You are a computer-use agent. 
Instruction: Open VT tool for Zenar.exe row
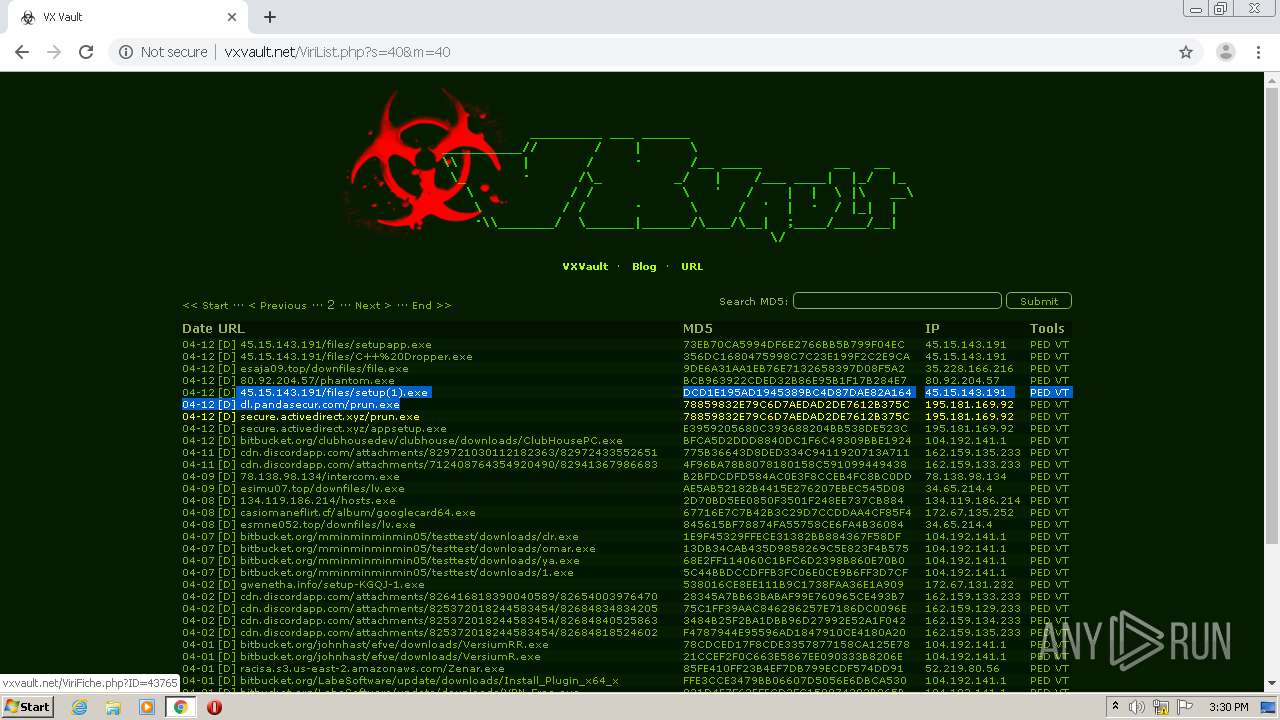(x=1062, y=669)
